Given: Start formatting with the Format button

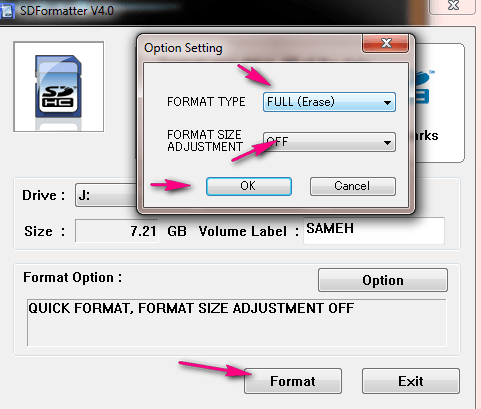Looking at the screenshot, I should [293, 381].
